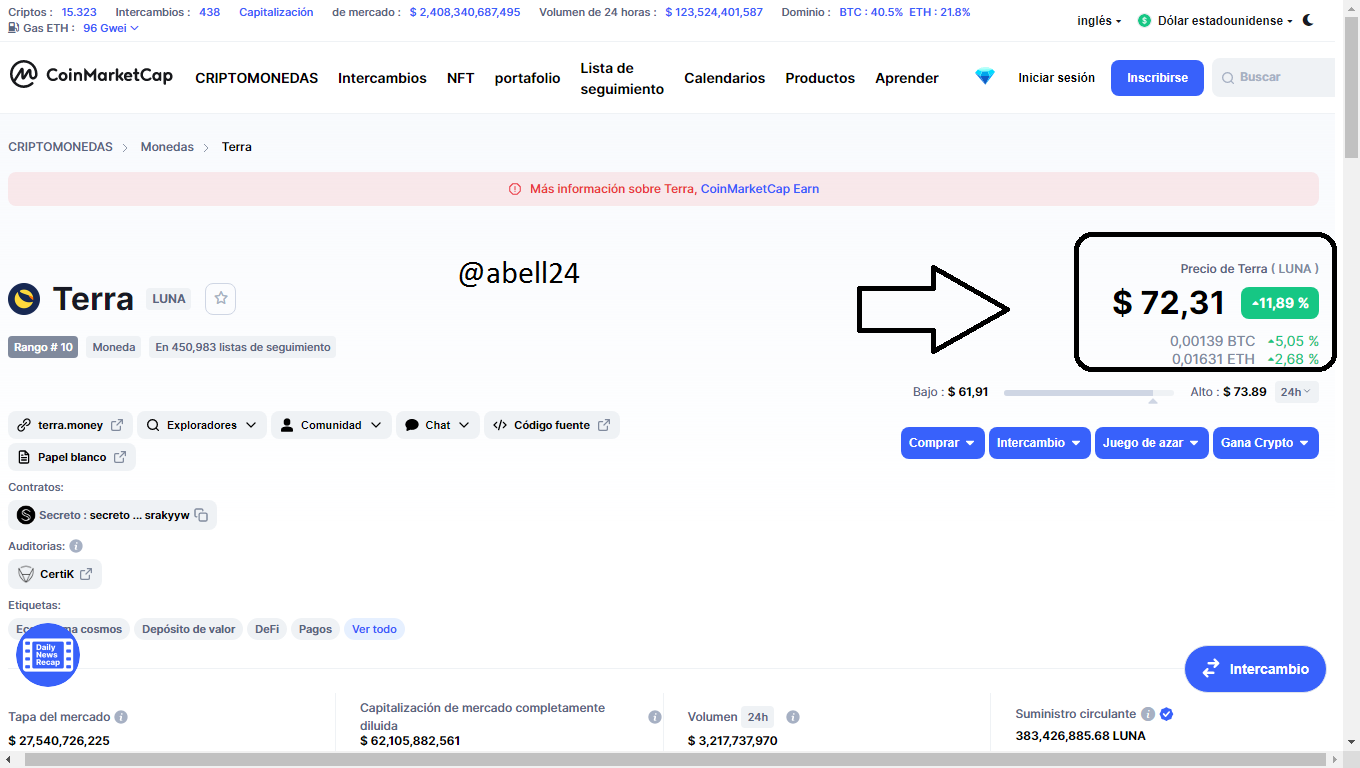Viewport: 1360px width, 768px height.
Task: Click the Gas ETH pump icon
Action: pyautogui.click(x=13, y=28)
